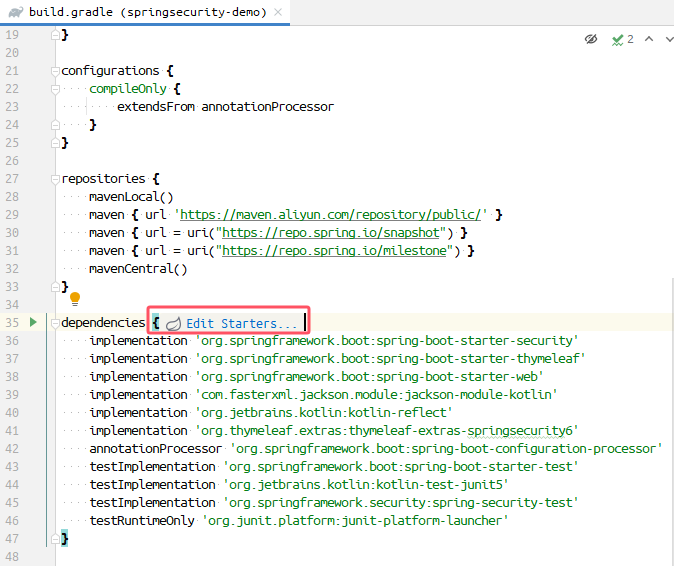Click the dependencies keyword
The height and width of the screenshot is (566, 674).
tap(103, 323)
